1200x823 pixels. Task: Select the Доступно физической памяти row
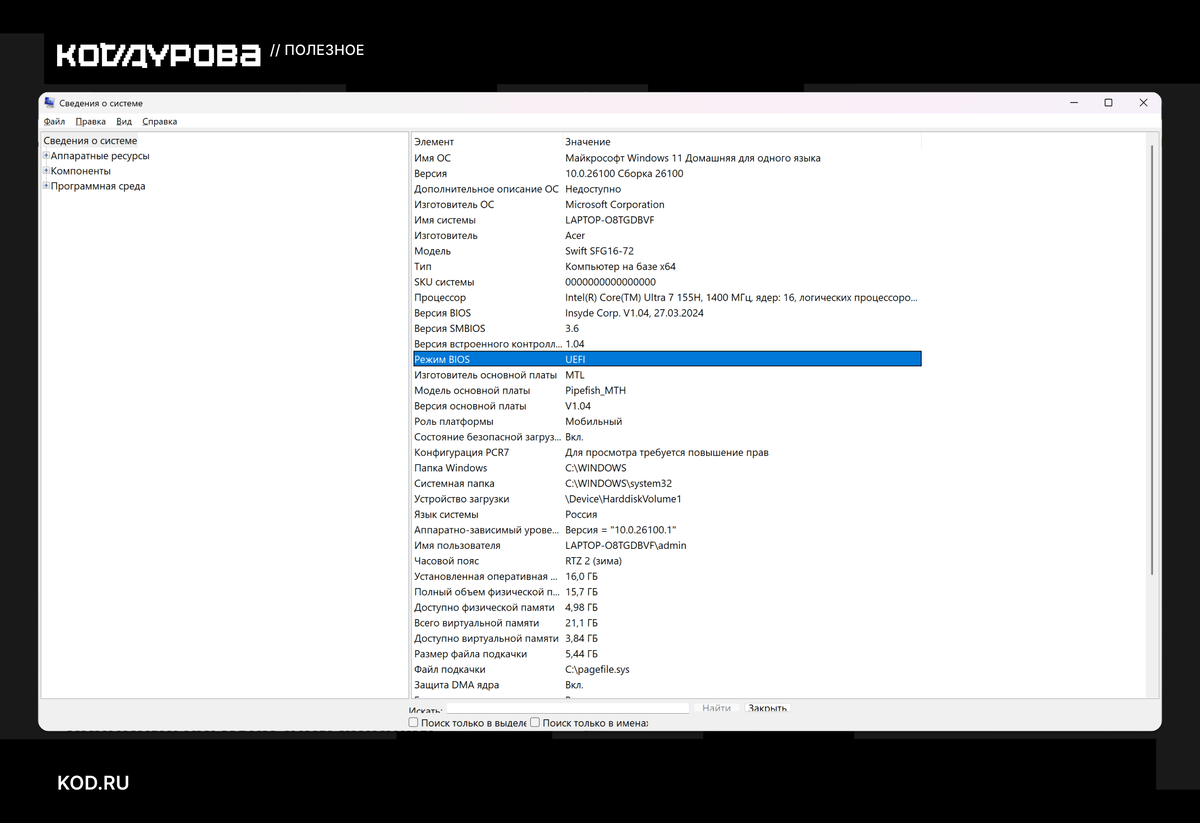667,607
